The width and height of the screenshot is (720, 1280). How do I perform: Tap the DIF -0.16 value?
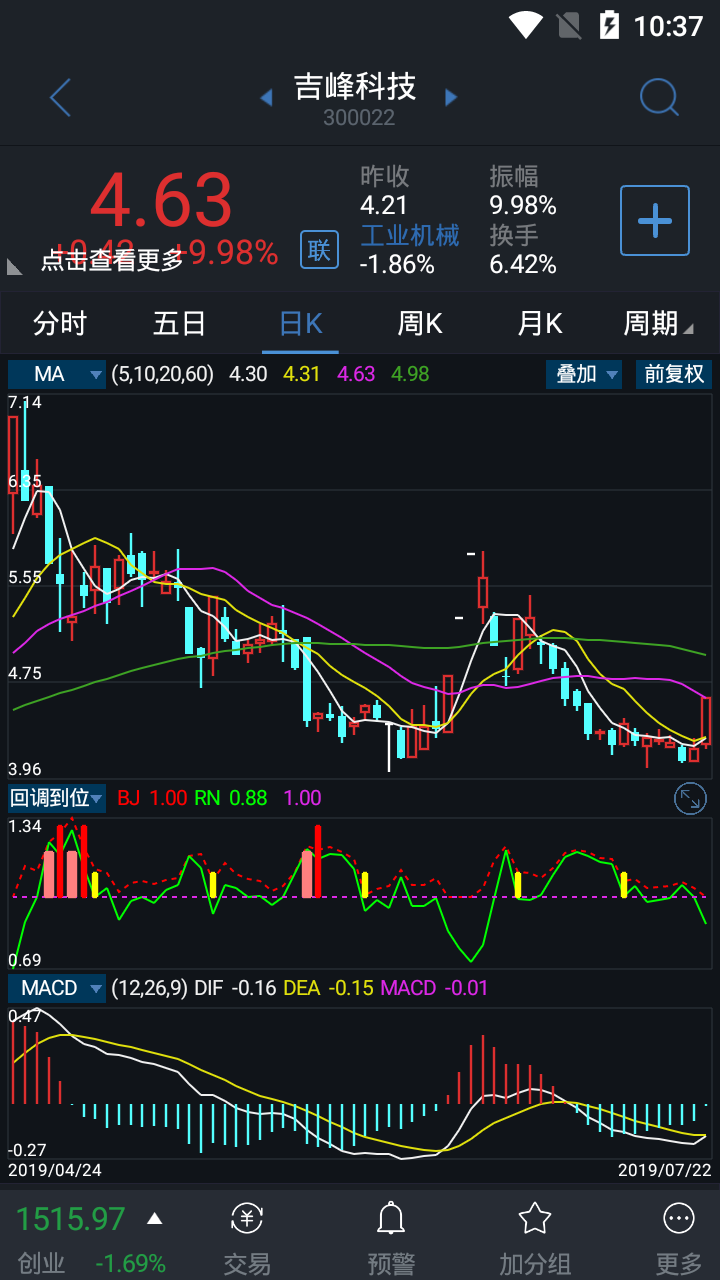(x=235, y=988)
